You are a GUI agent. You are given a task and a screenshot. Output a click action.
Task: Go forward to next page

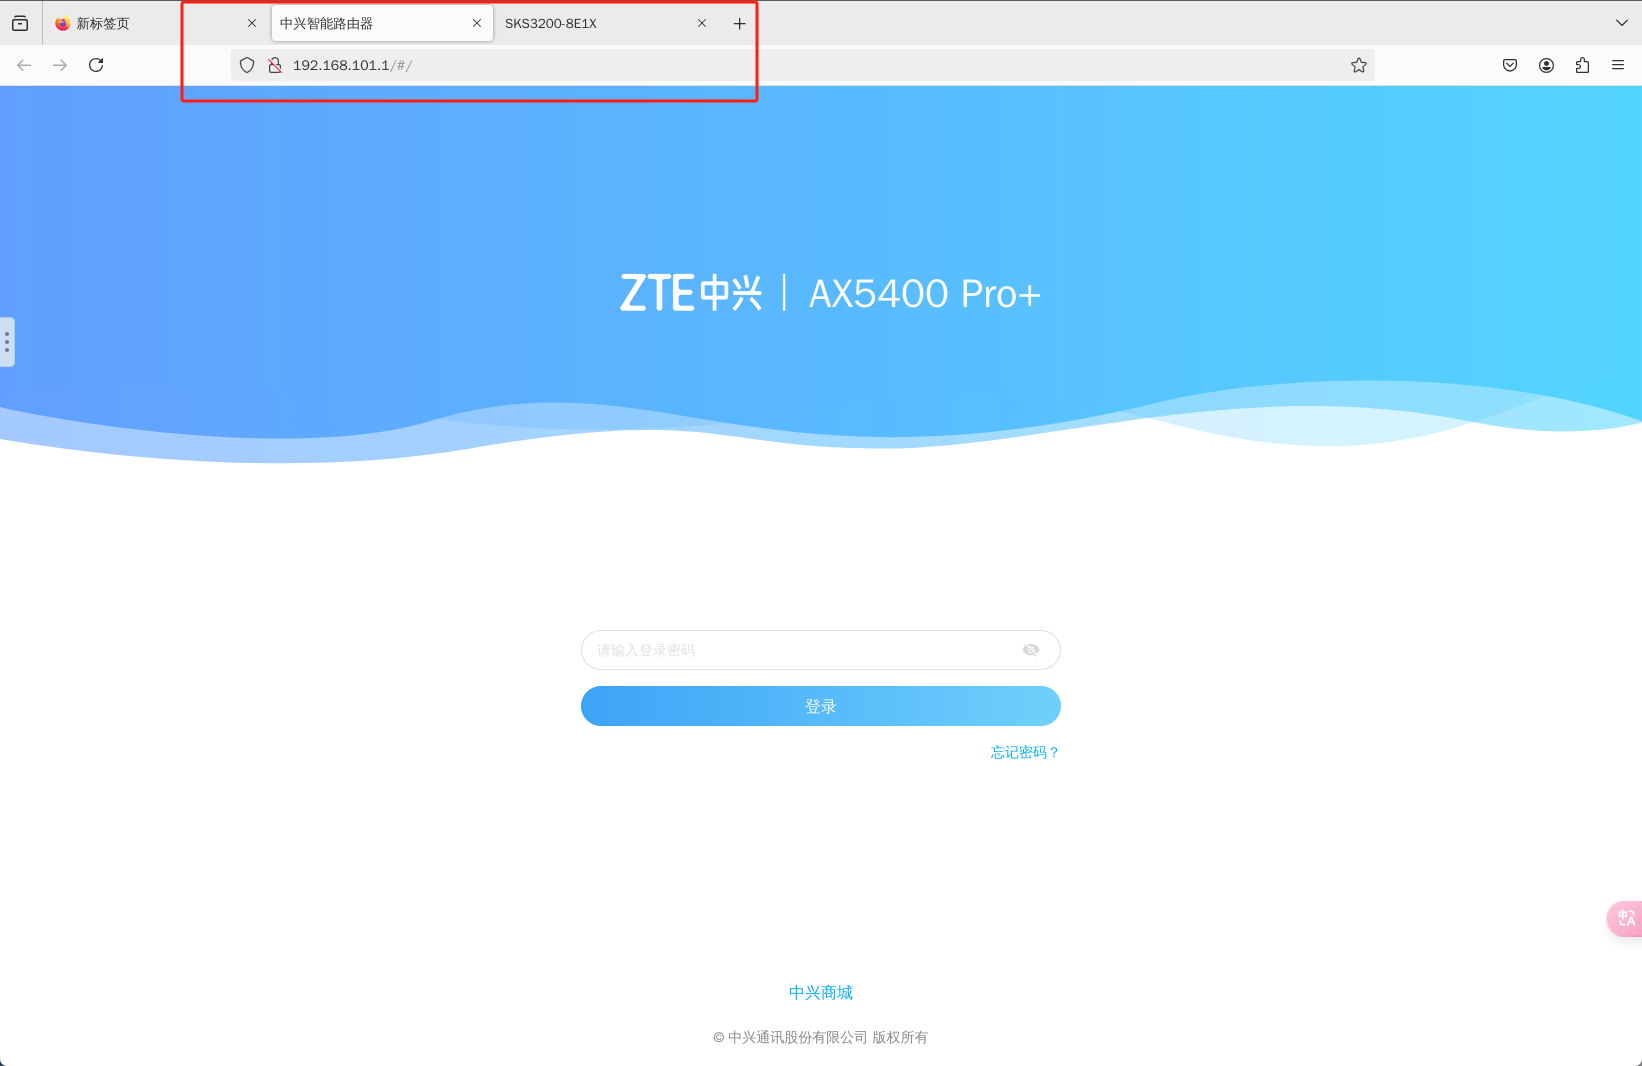tap(60, 65)
